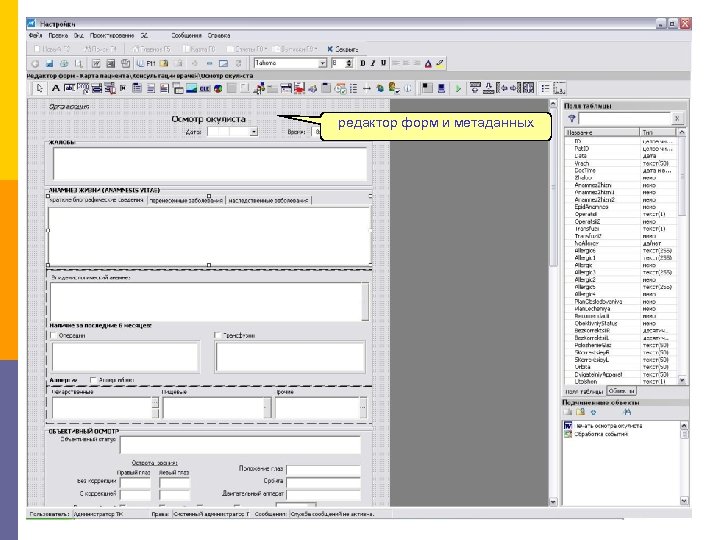Click the calendar clock control icon
The image size is (720, 540).
[x=340, y=88]
